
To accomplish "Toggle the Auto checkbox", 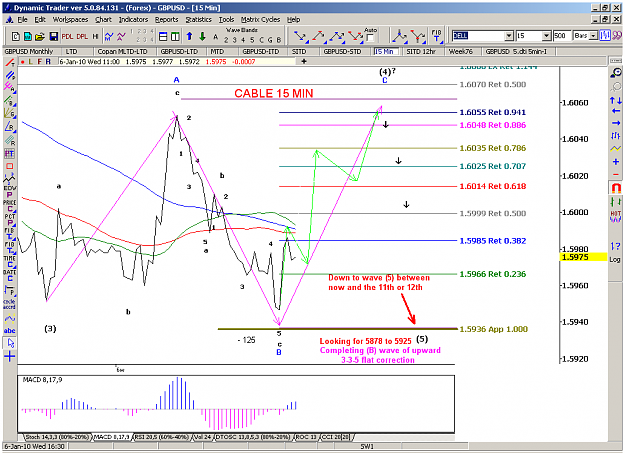I will tap(370, 38).
